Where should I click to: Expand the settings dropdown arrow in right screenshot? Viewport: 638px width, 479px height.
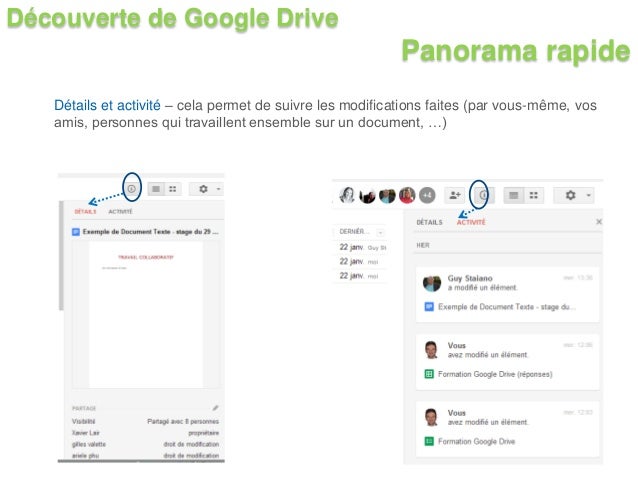click(x=588, y=195)
